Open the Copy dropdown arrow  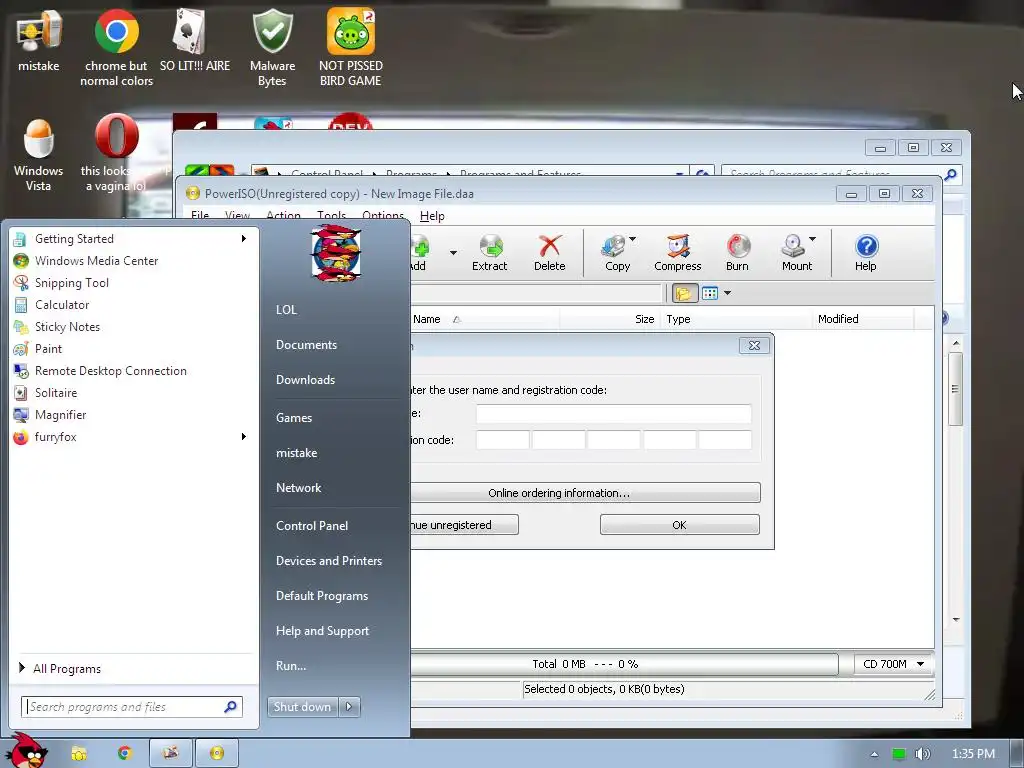coord(632,239)
